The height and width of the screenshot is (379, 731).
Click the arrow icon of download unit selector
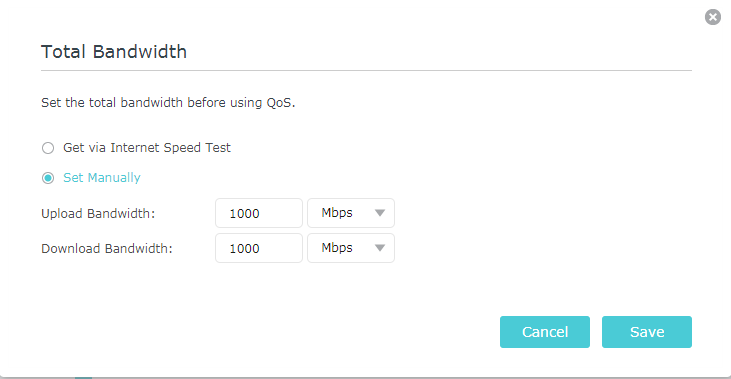click(x=380, y=248)
